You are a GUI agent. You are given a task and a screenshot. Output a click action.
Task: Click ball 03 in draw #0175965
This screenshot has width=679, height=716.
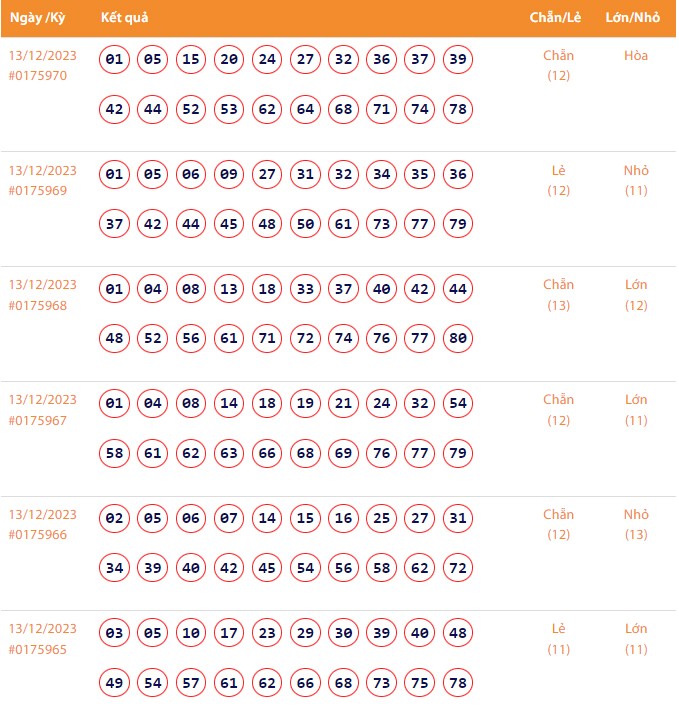tap(115, 633)
